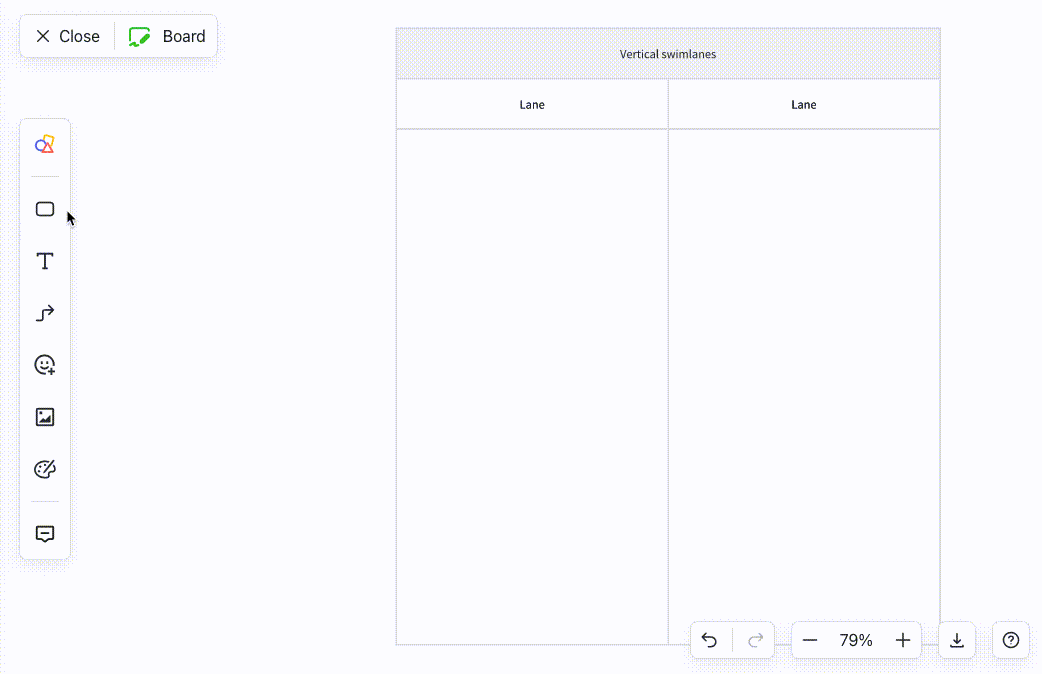
Task: Select the second Lane header cell
Action: (x=804, y=104)
